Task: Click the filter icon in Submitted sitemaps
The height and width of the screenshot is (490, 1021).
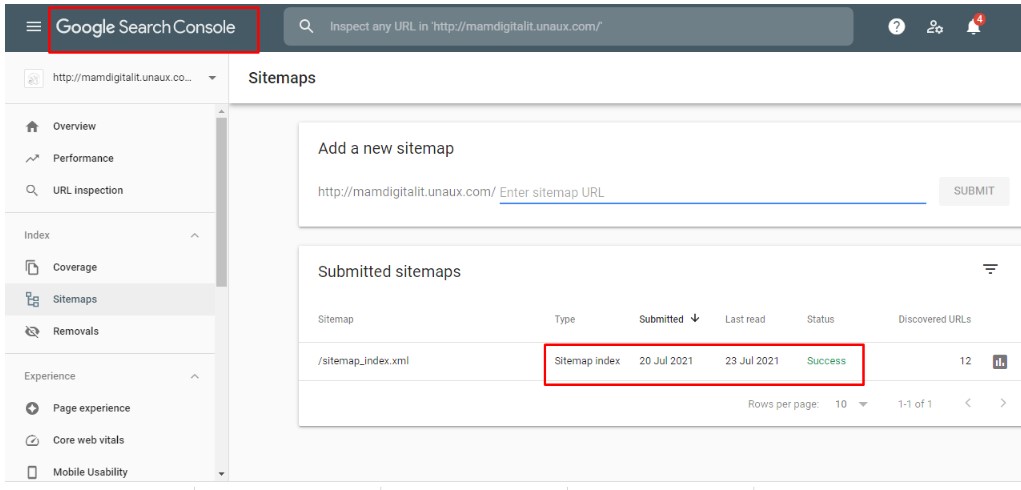Action: tap(990, 269)
